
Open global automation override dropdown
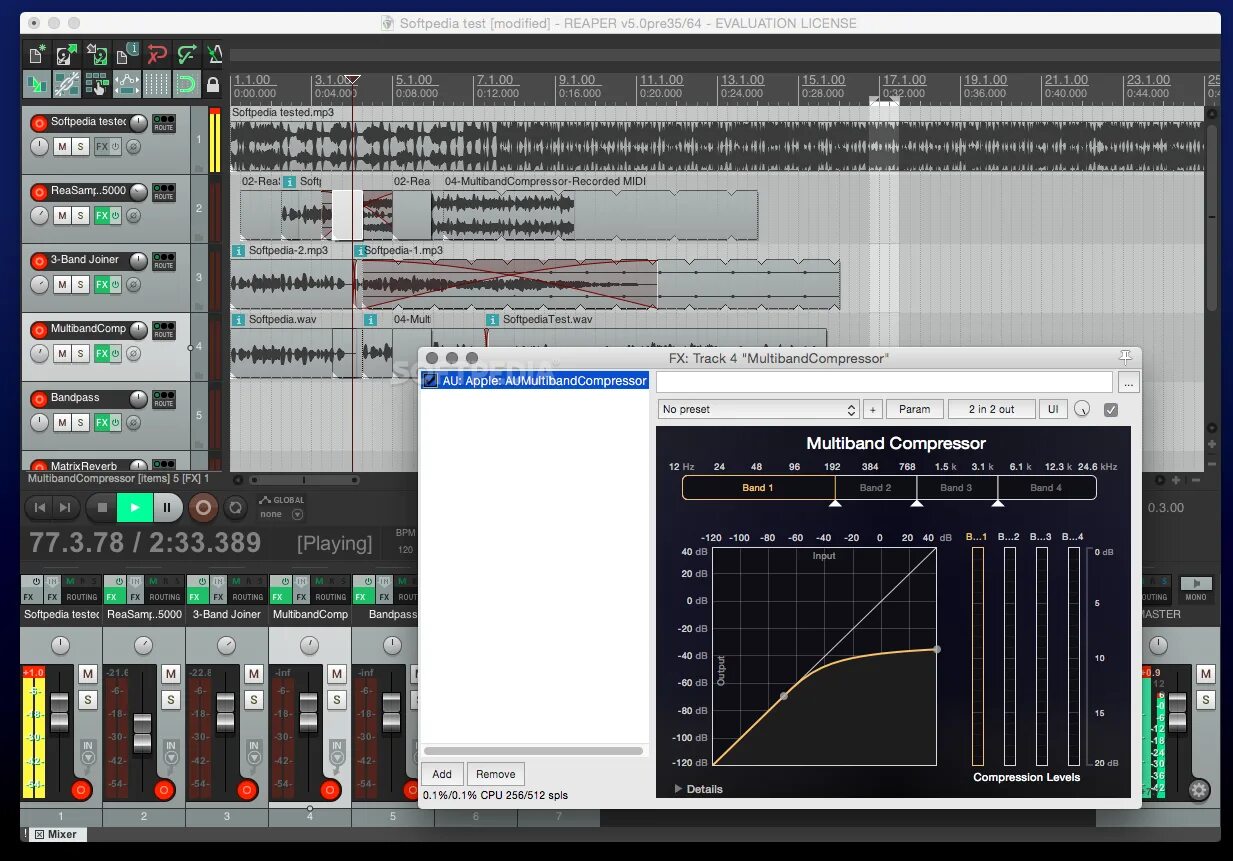[x=297, y=514]
